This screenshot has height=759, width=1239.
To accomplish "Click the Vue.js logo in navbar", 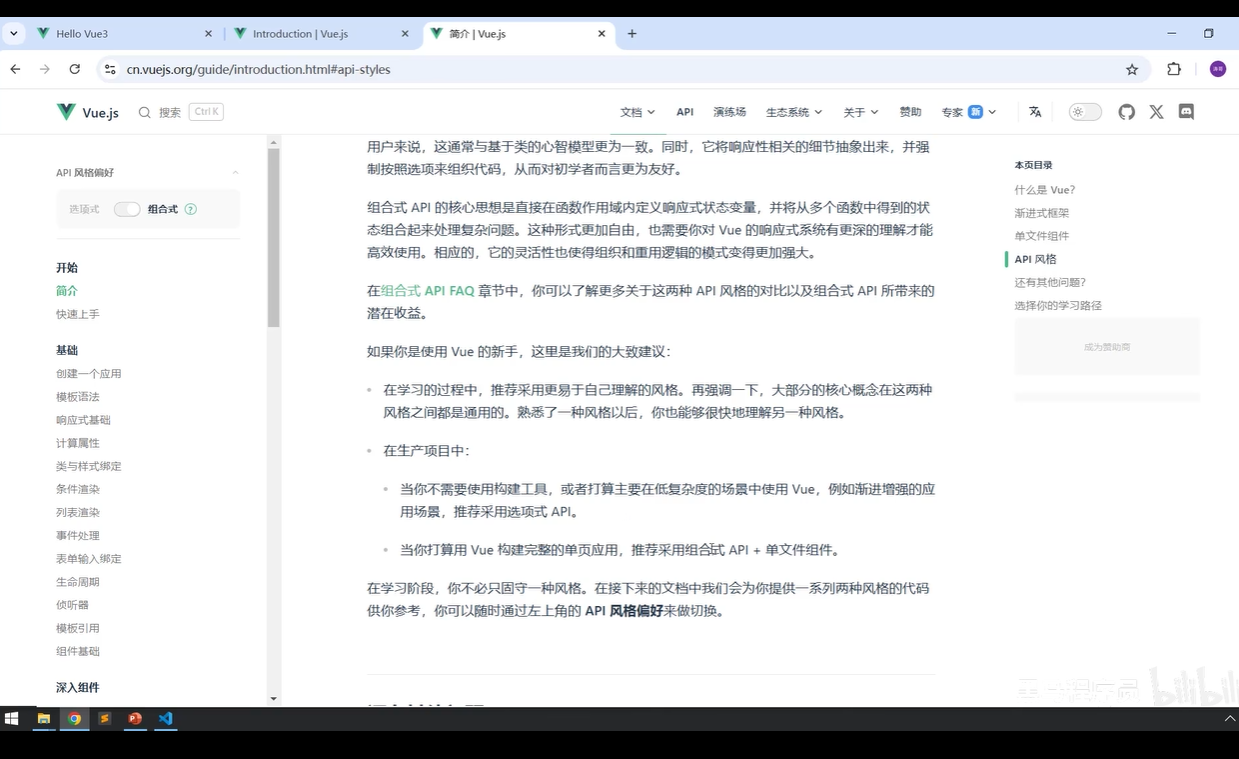I will click(88, 112).
